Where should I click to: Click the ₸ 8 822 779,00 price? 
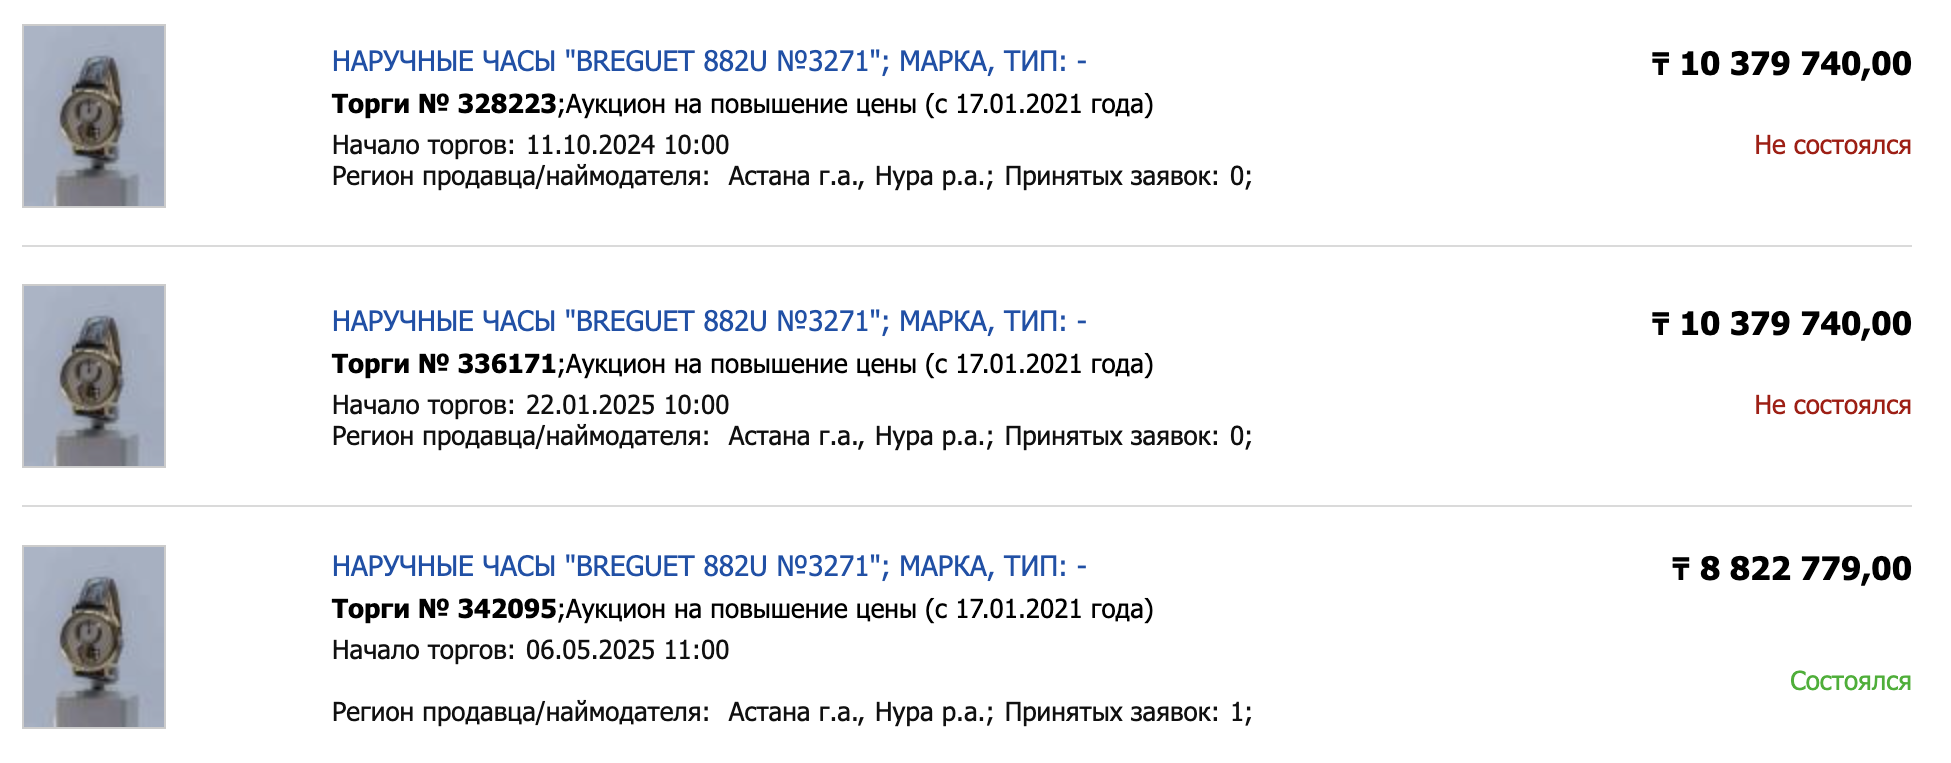pos(1791,569)
